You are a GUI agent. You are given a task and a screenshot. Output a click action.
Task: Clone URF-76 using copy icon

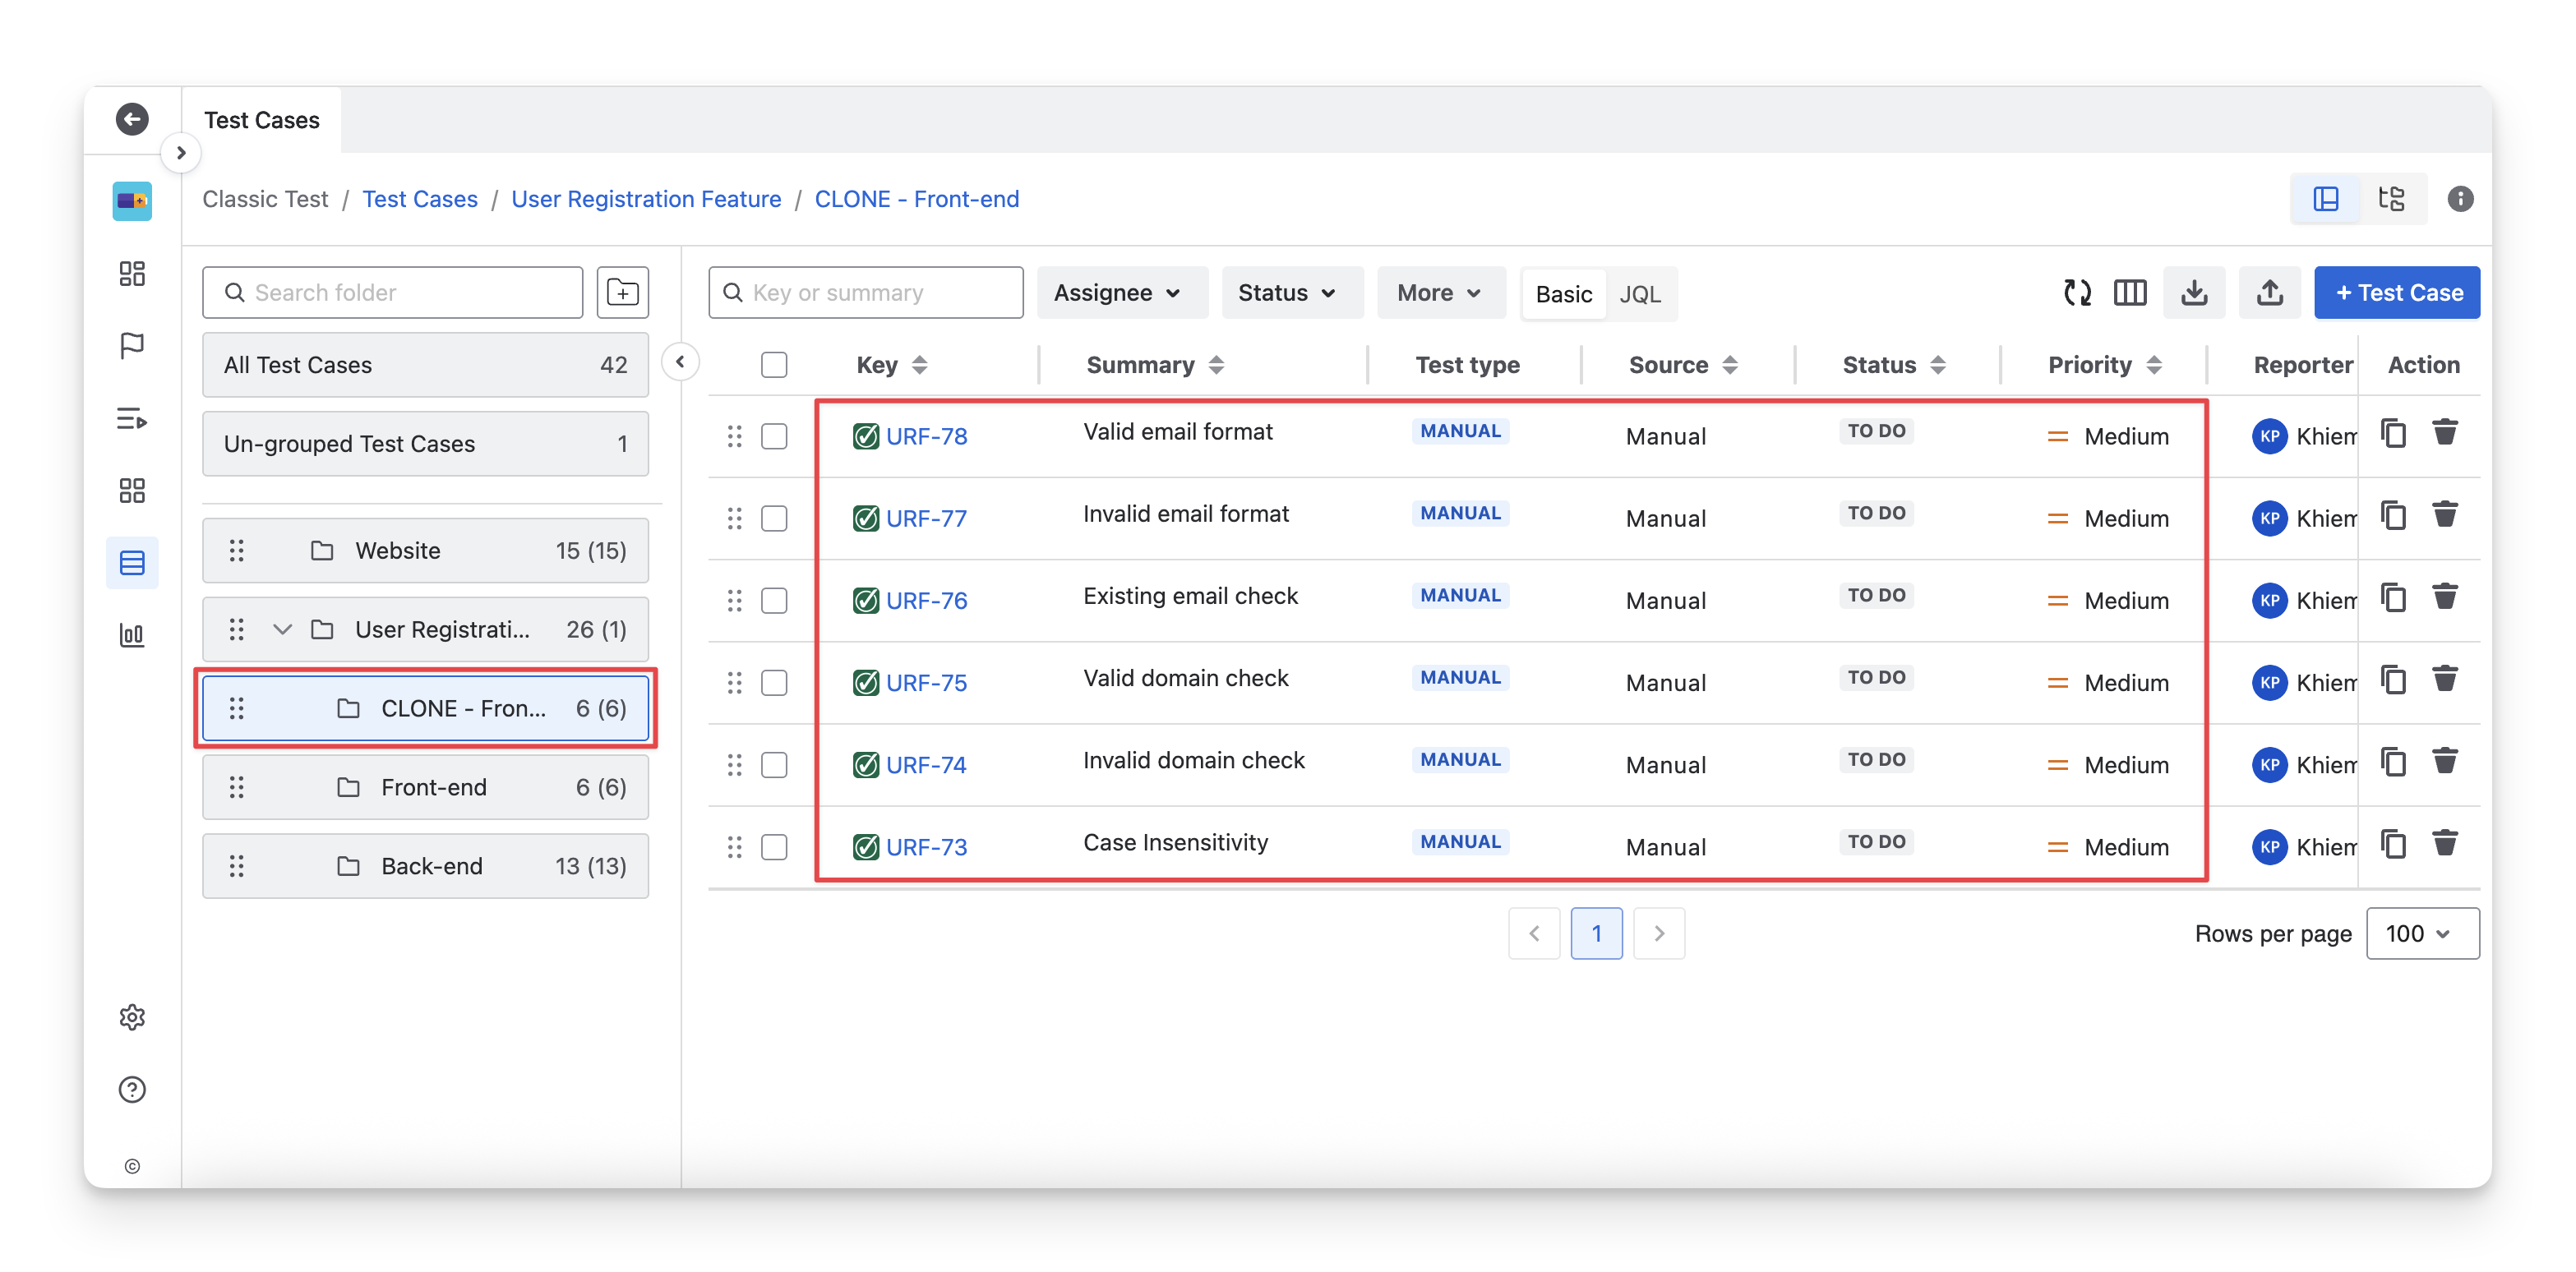coord(2393,598)
